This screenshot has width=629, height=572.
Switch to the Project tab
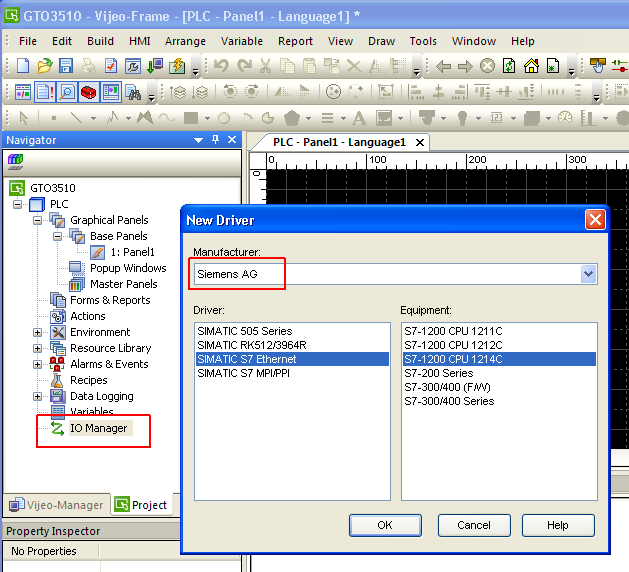tap(141, 505)
